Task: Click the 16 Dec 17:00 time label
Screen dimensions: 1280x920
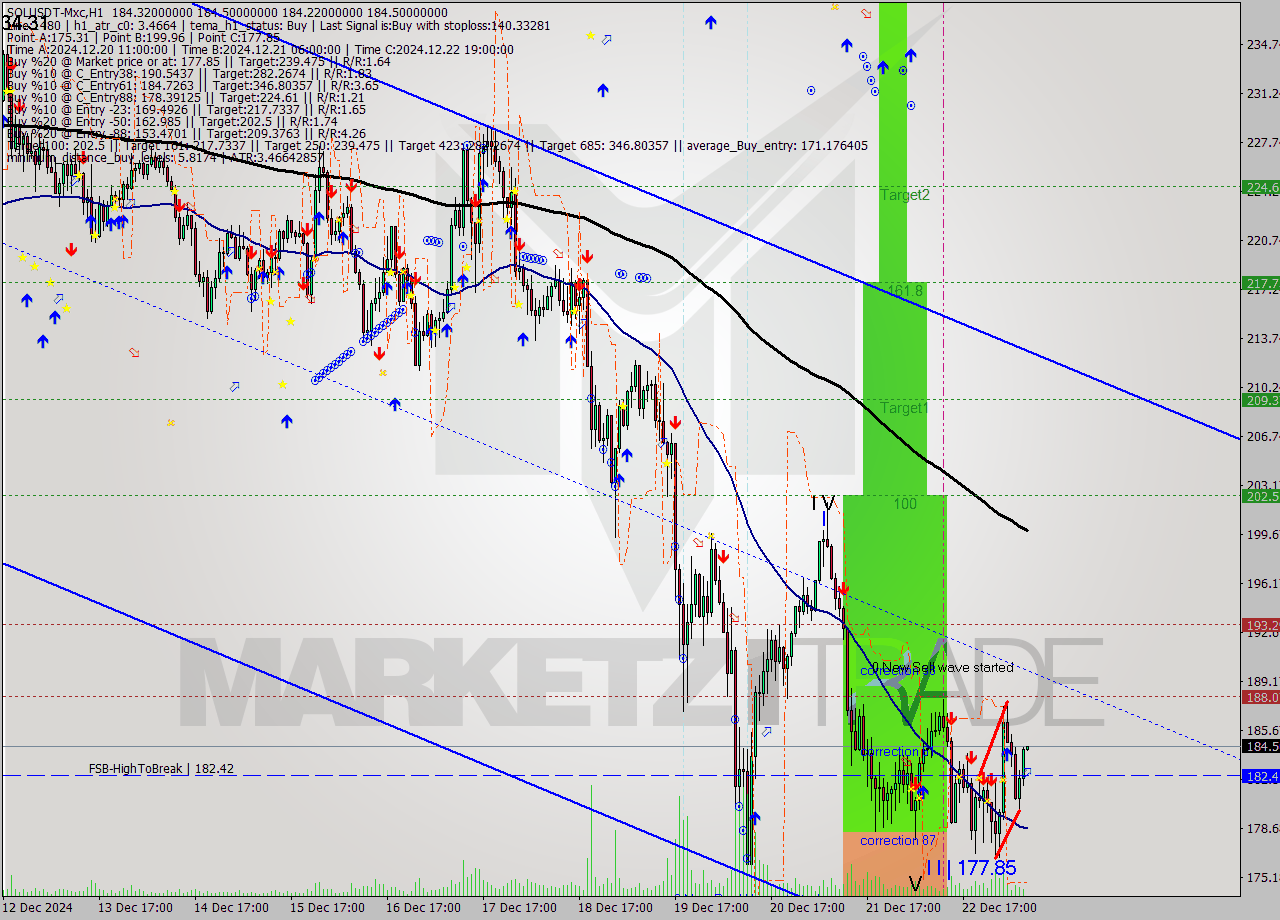Action: 423,908
